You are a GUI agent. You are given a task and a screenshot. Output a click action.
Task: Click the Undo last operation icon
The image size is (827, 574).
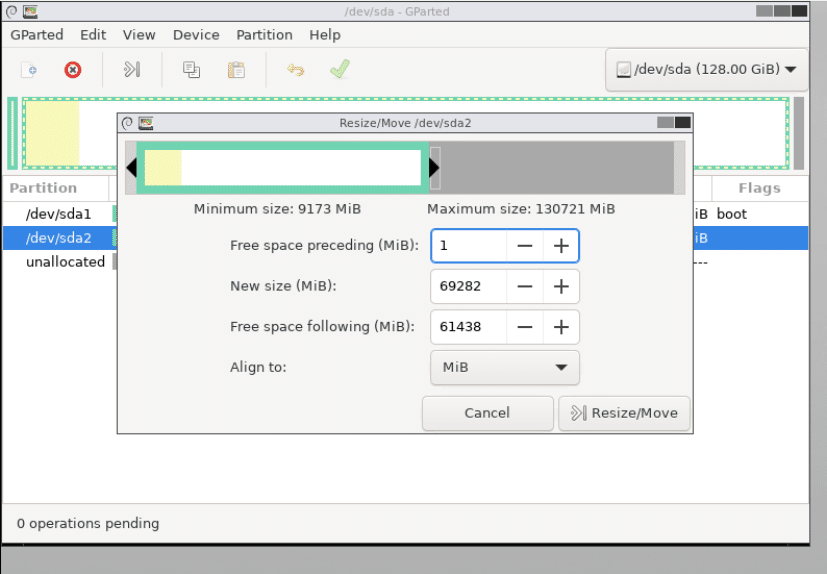(x=295, y=70)
